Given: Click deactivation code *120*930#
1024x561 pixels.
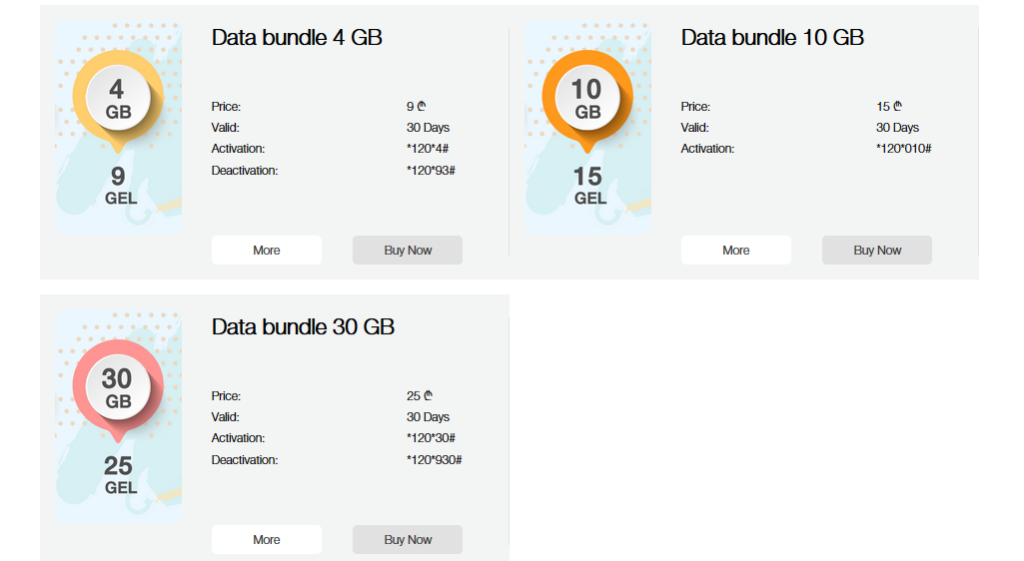Looking at the screenshot, I should point(434,460).
